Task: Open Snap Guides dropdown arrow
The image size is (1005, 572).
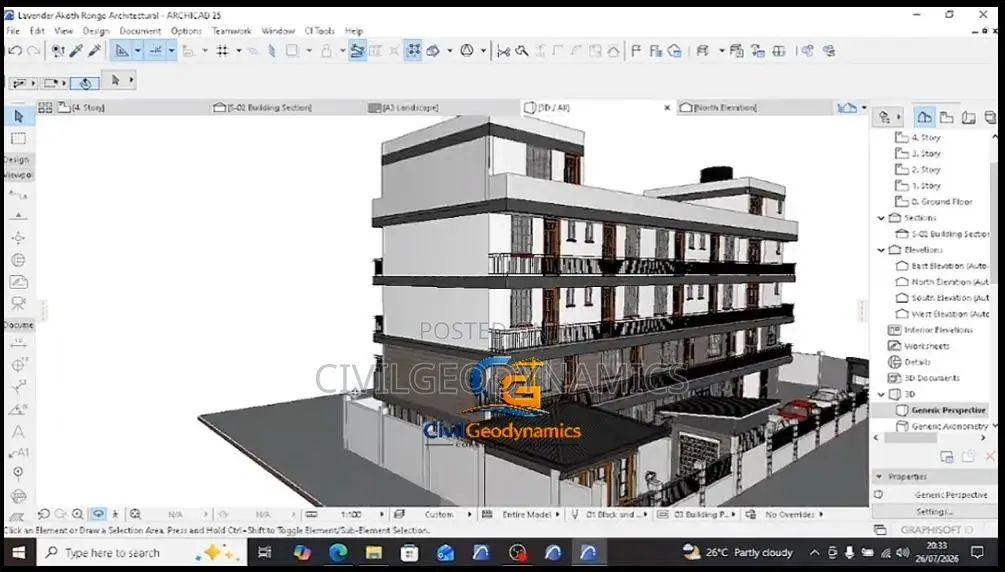Action: [x=171, y=51]
